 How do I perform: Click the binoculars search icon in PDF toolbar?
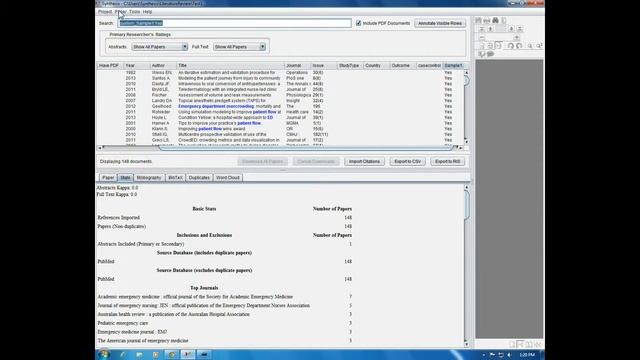pos(496,20)
